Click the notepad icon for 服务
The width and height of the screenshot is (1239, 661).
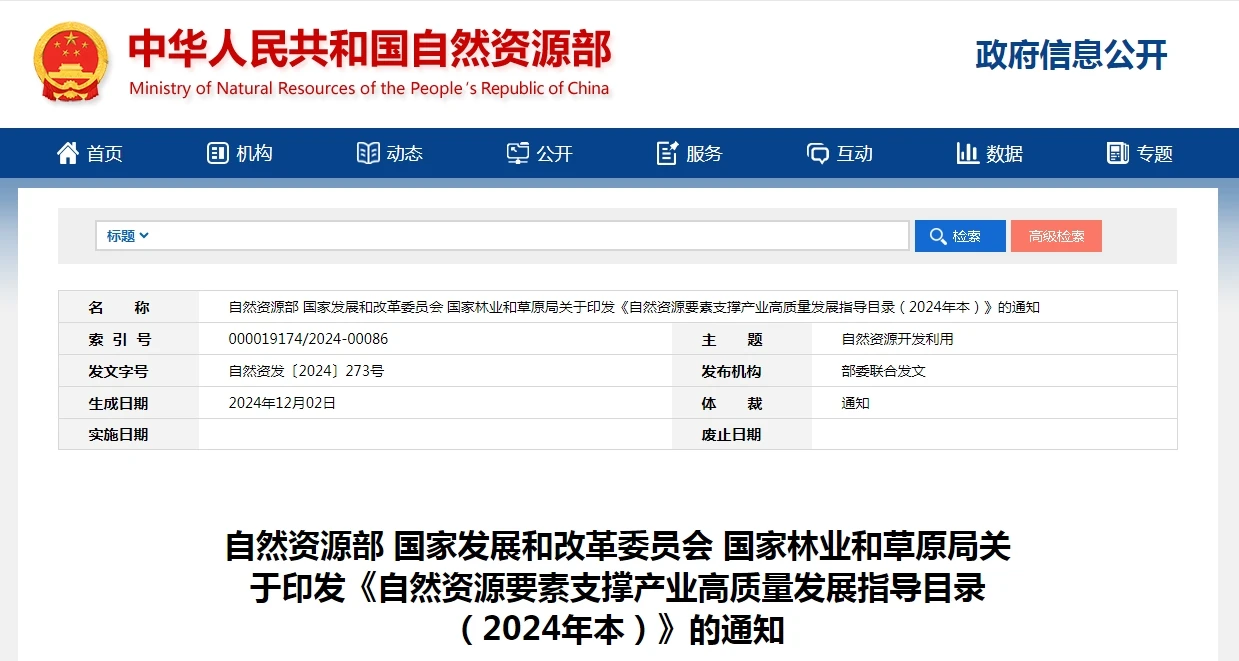667,153
